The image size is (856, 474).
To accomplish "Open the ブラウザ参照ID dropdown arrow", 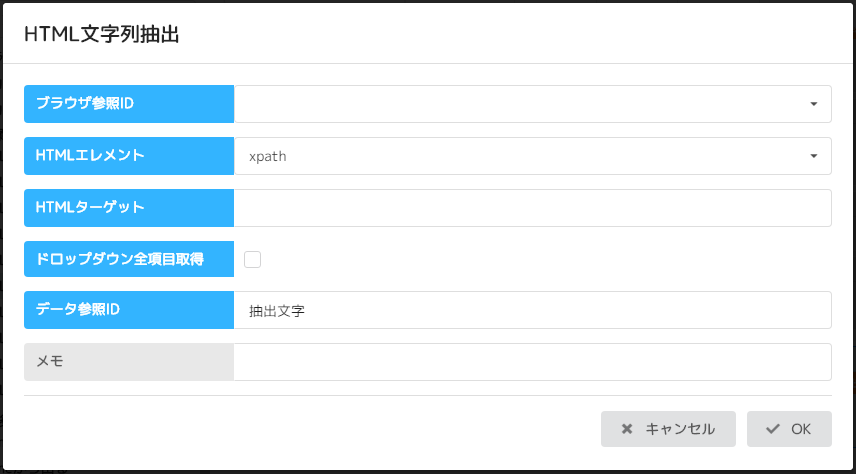I will (814, 104).
